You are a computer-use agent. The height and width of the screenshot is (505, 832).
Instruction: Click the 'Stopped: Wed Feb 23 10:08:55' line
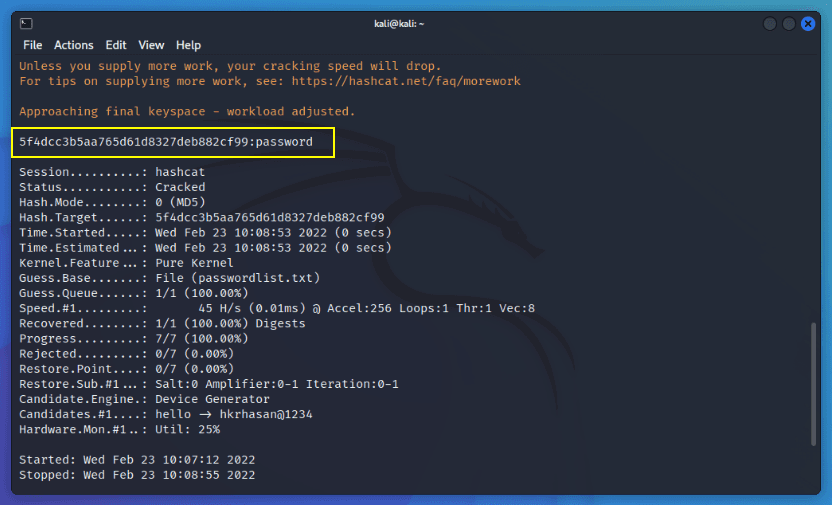[x=137, y=475]
